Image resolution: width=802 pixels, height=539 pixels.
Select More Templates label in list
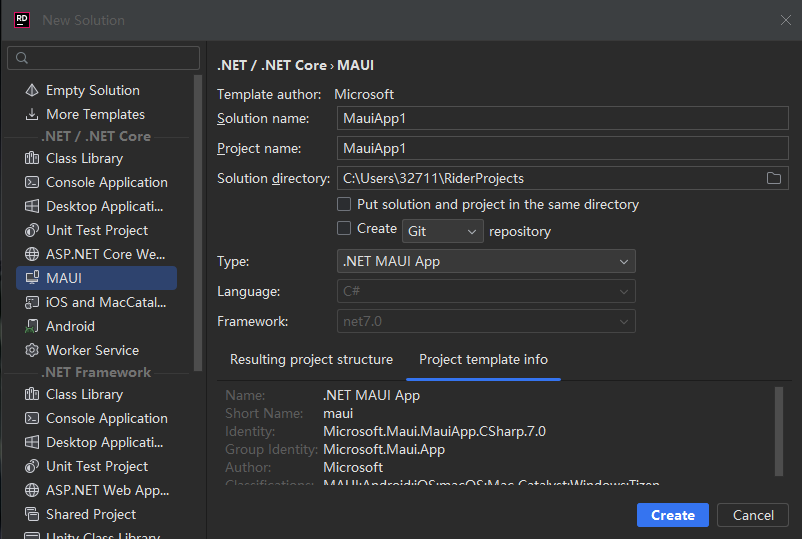(x=95, y=114)
